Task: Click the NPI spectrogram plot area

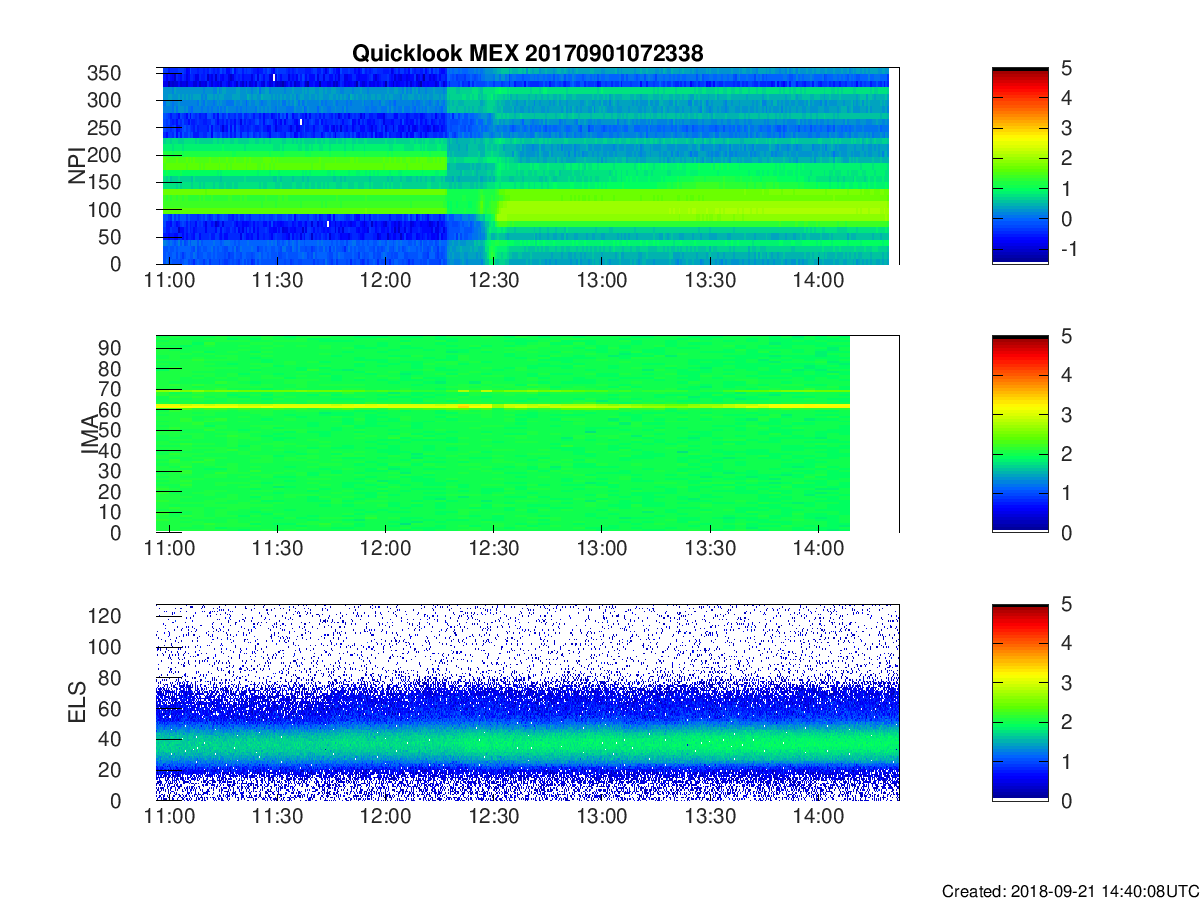Action: pyautogui.click(x=527, y=166)
